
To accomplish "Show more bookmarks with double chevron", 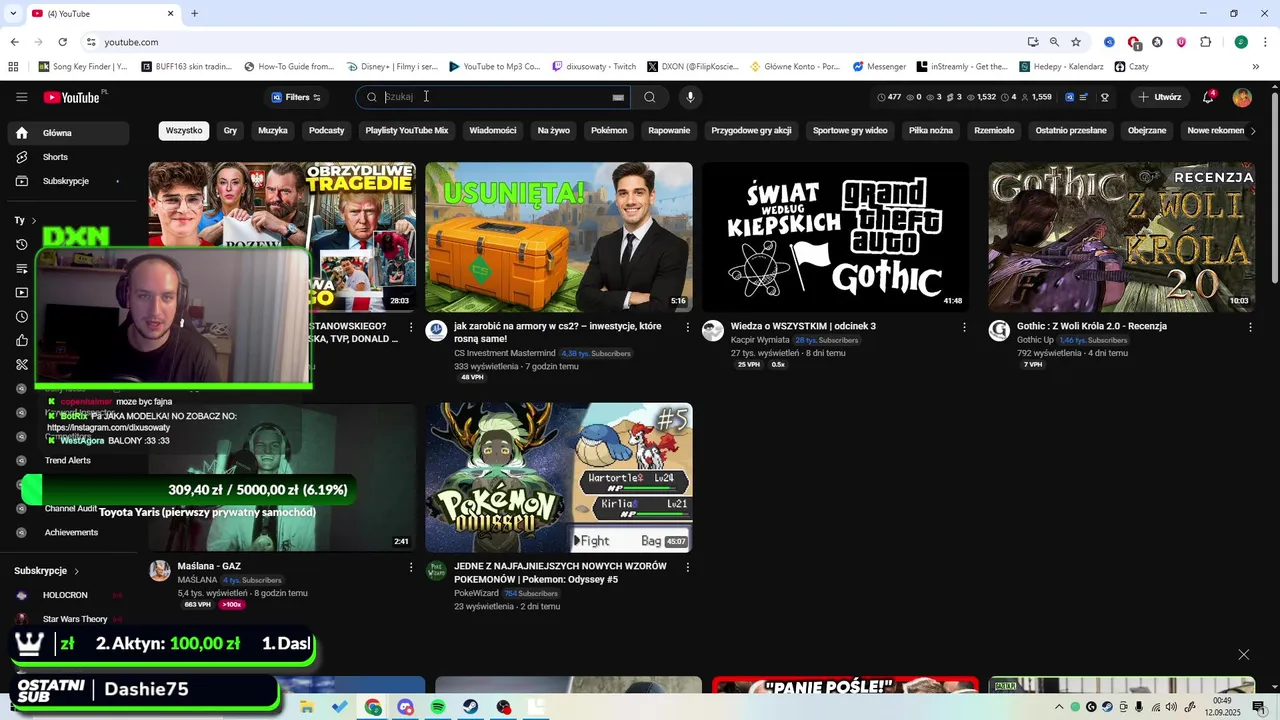I will (1255, 67).
